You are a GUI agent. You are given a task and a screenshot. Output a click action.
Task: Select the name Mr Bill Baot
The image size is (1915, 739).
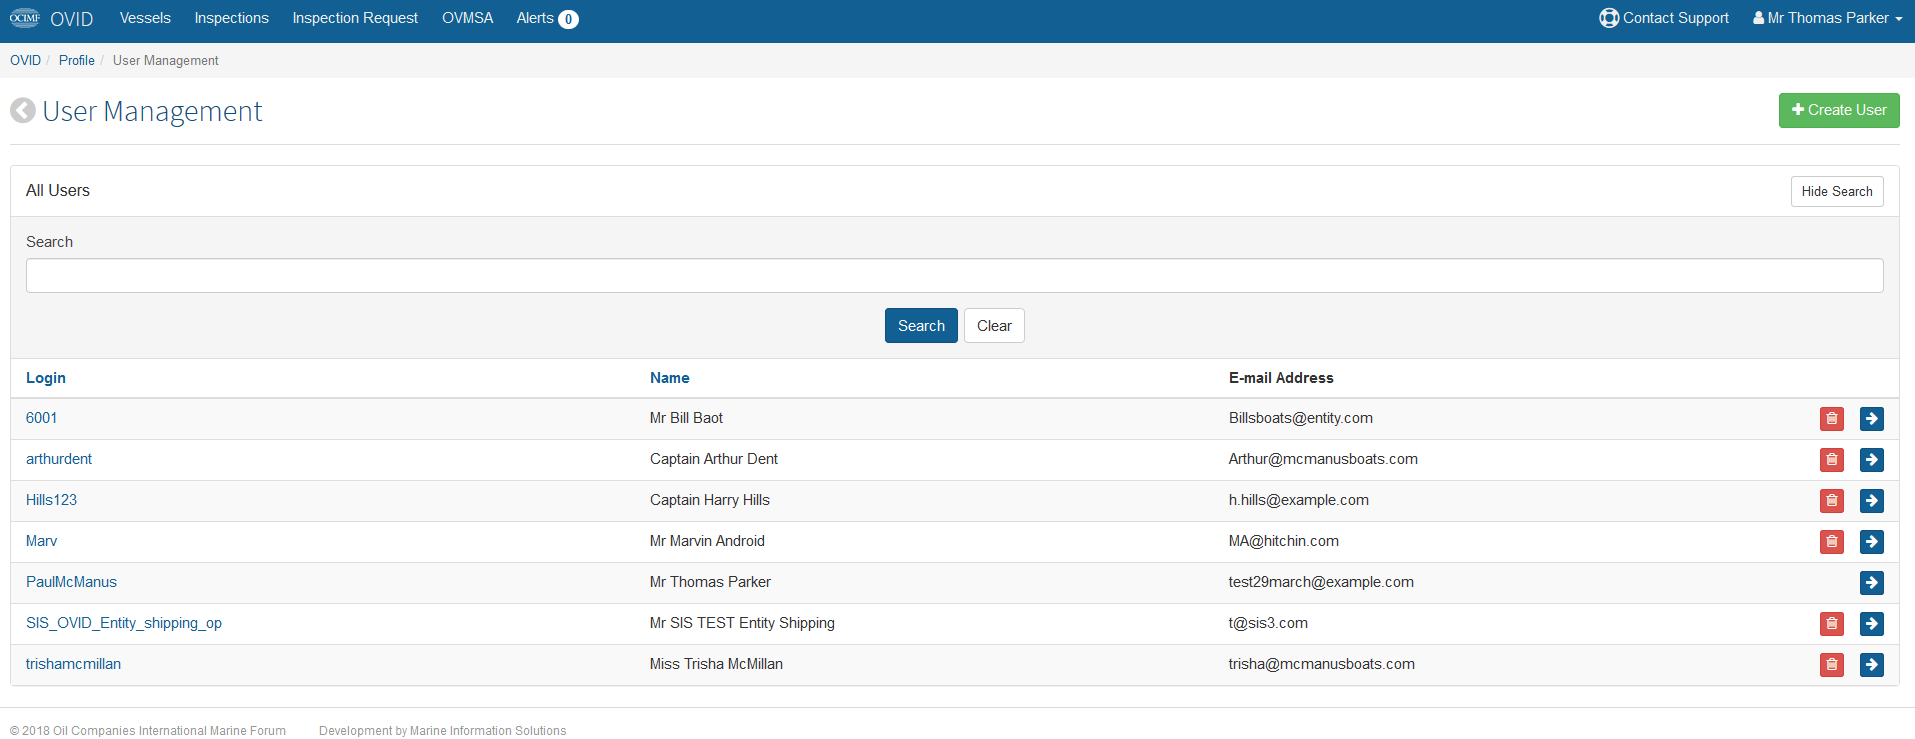[686, 418]
